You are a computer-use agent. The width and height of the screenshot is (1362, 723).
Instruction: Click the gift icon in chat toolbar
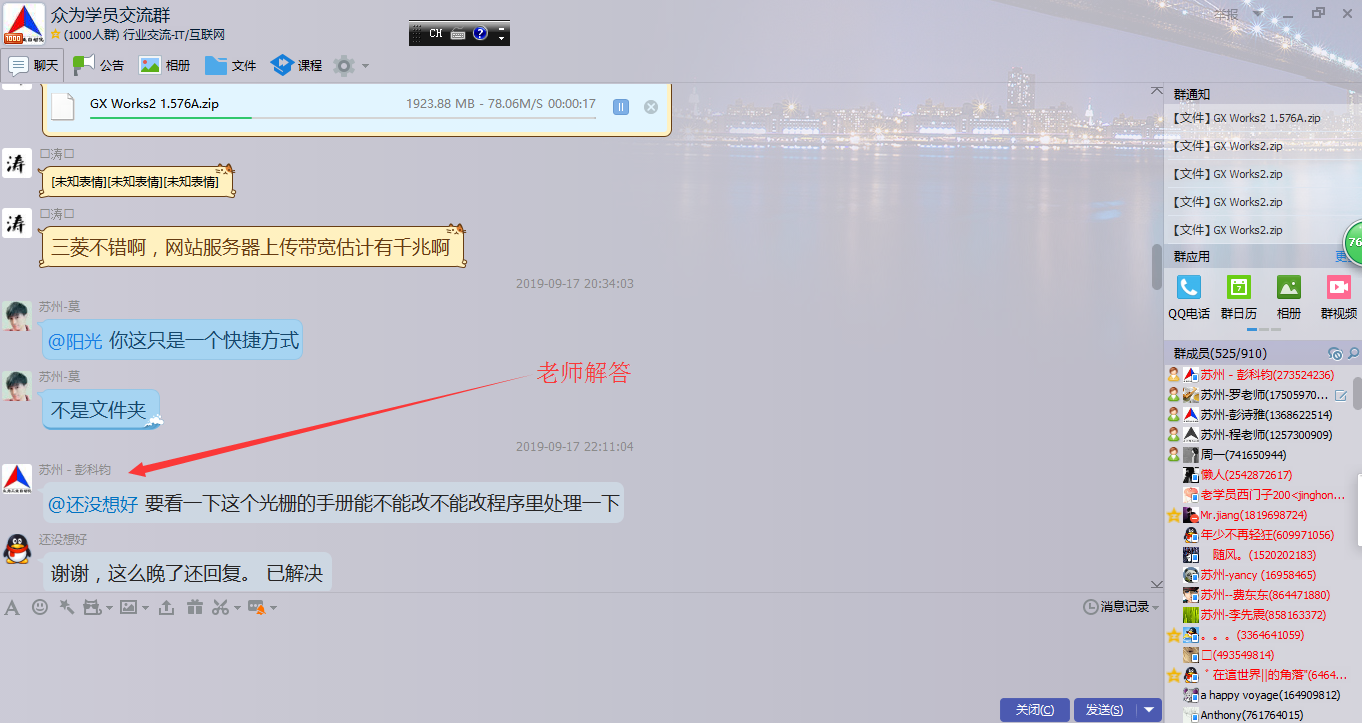[x=195, y=607]
